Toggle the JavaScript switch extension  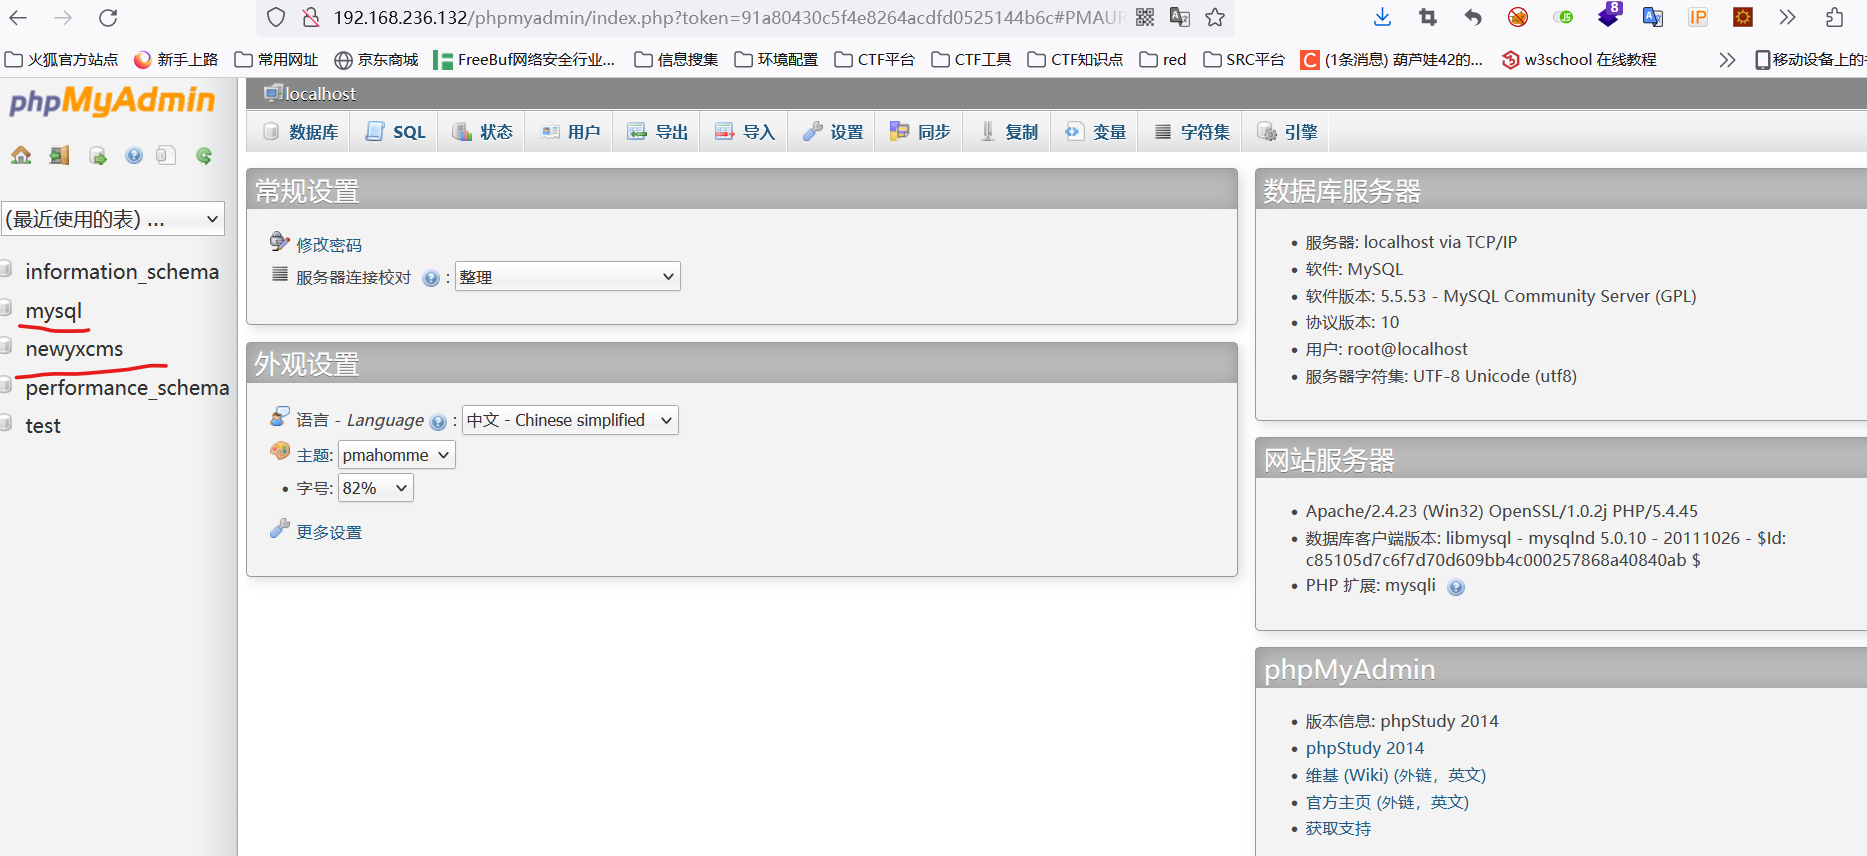1563,17
